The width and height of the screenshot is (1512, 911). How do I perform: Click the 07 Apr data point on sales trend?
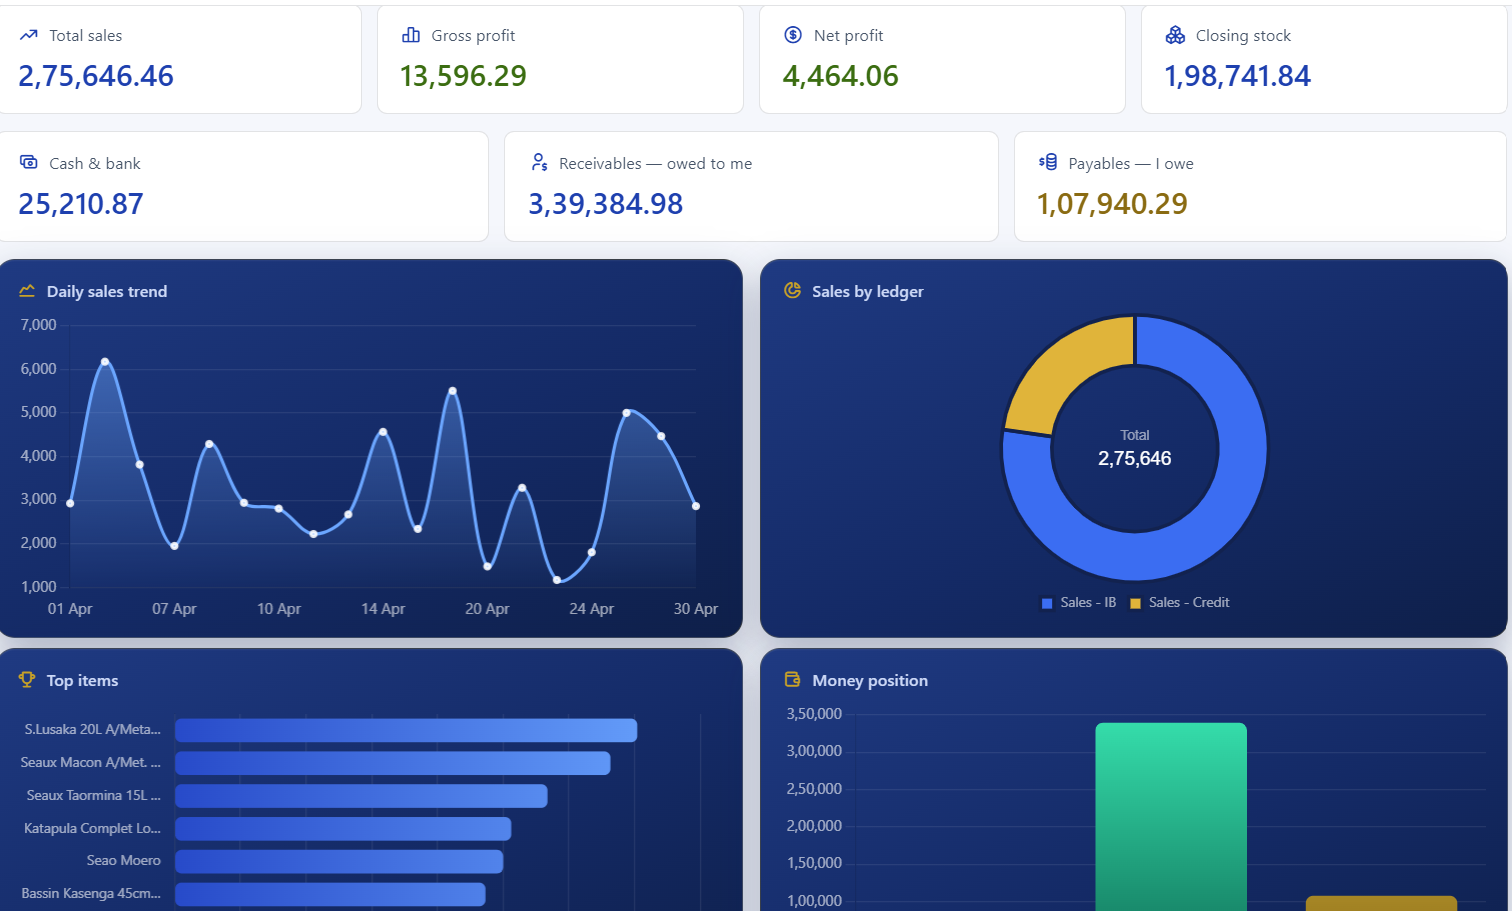[x=174, y=546]
